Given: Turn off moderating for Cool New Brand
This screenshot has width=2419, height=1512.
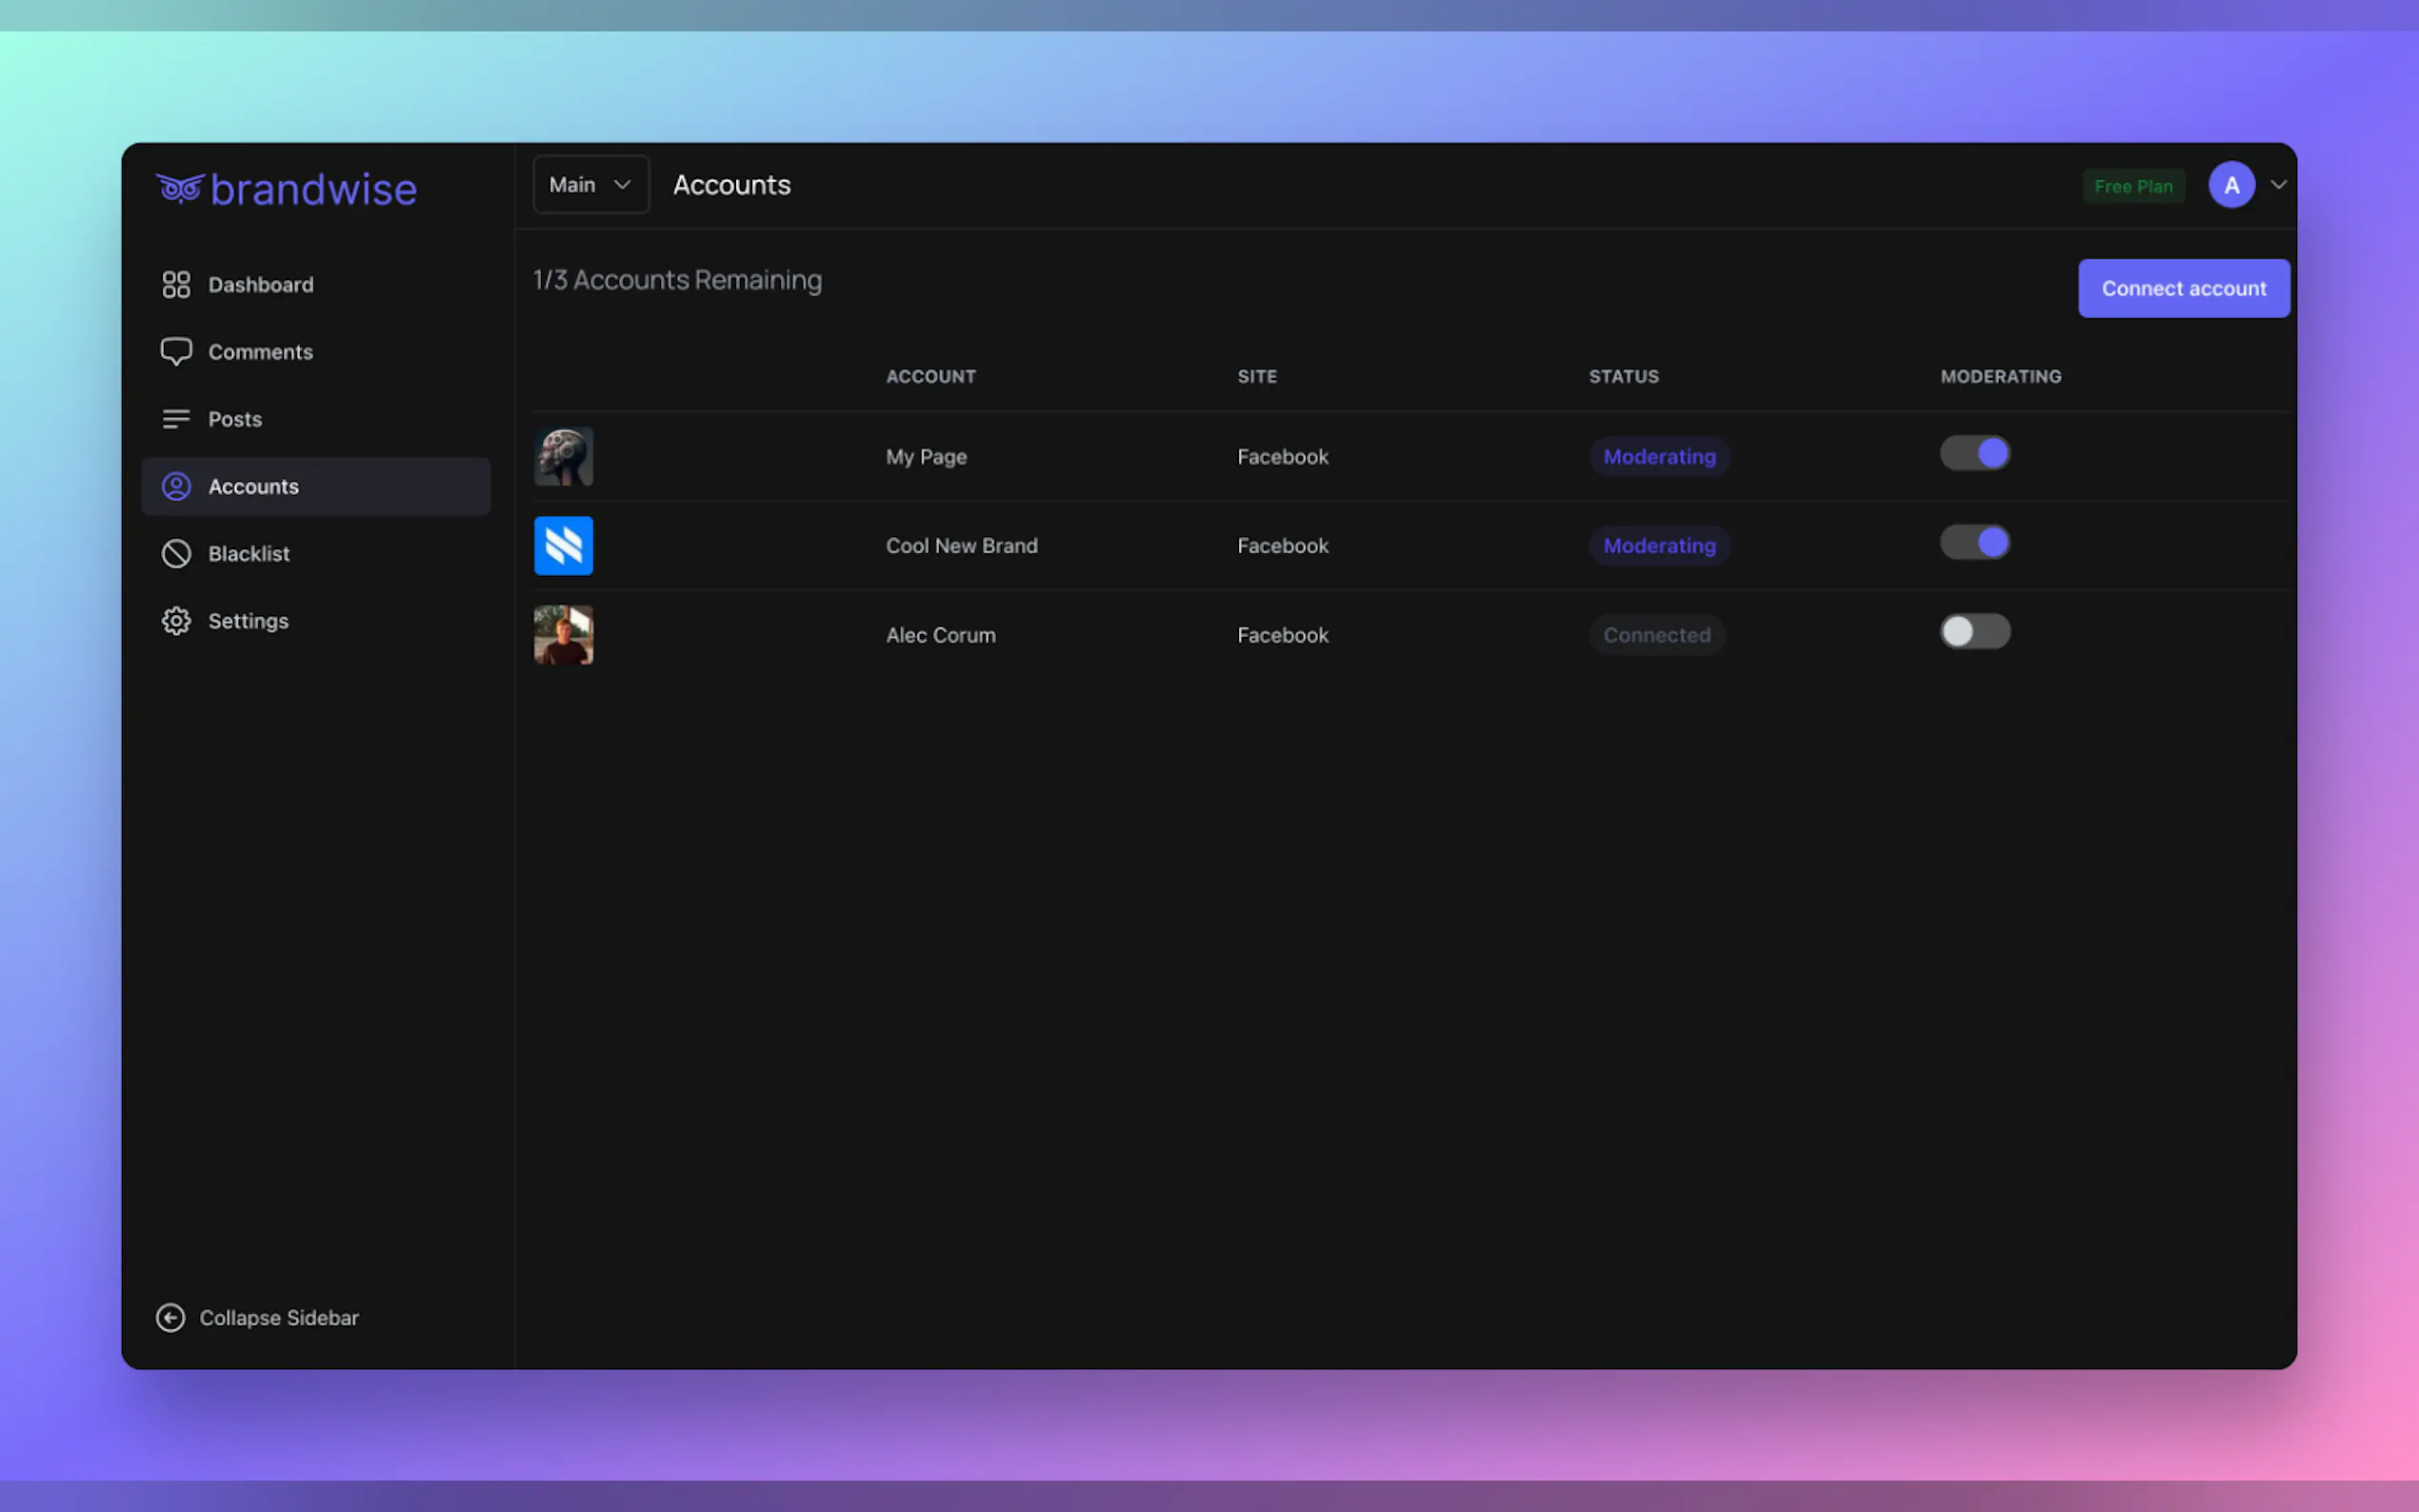Looking at the screenshot, I should [x=1975, y=542].
